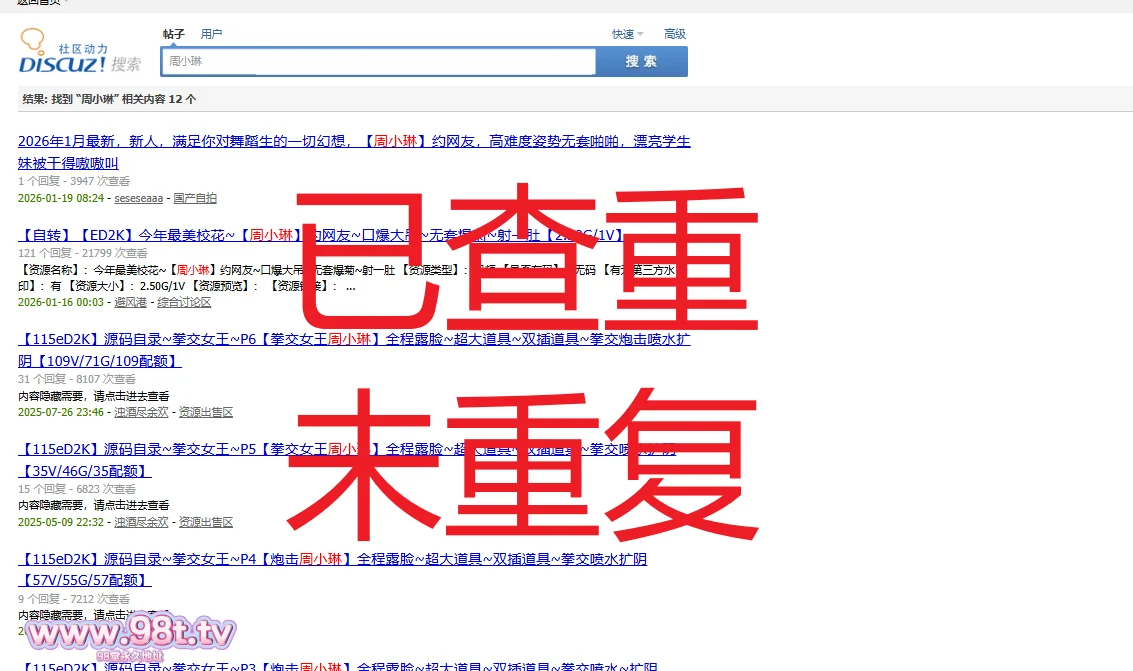Go to 资源出售区 from the 2025-07-26 post
This screenshot has width=1133, height=671.
(205, 412)
